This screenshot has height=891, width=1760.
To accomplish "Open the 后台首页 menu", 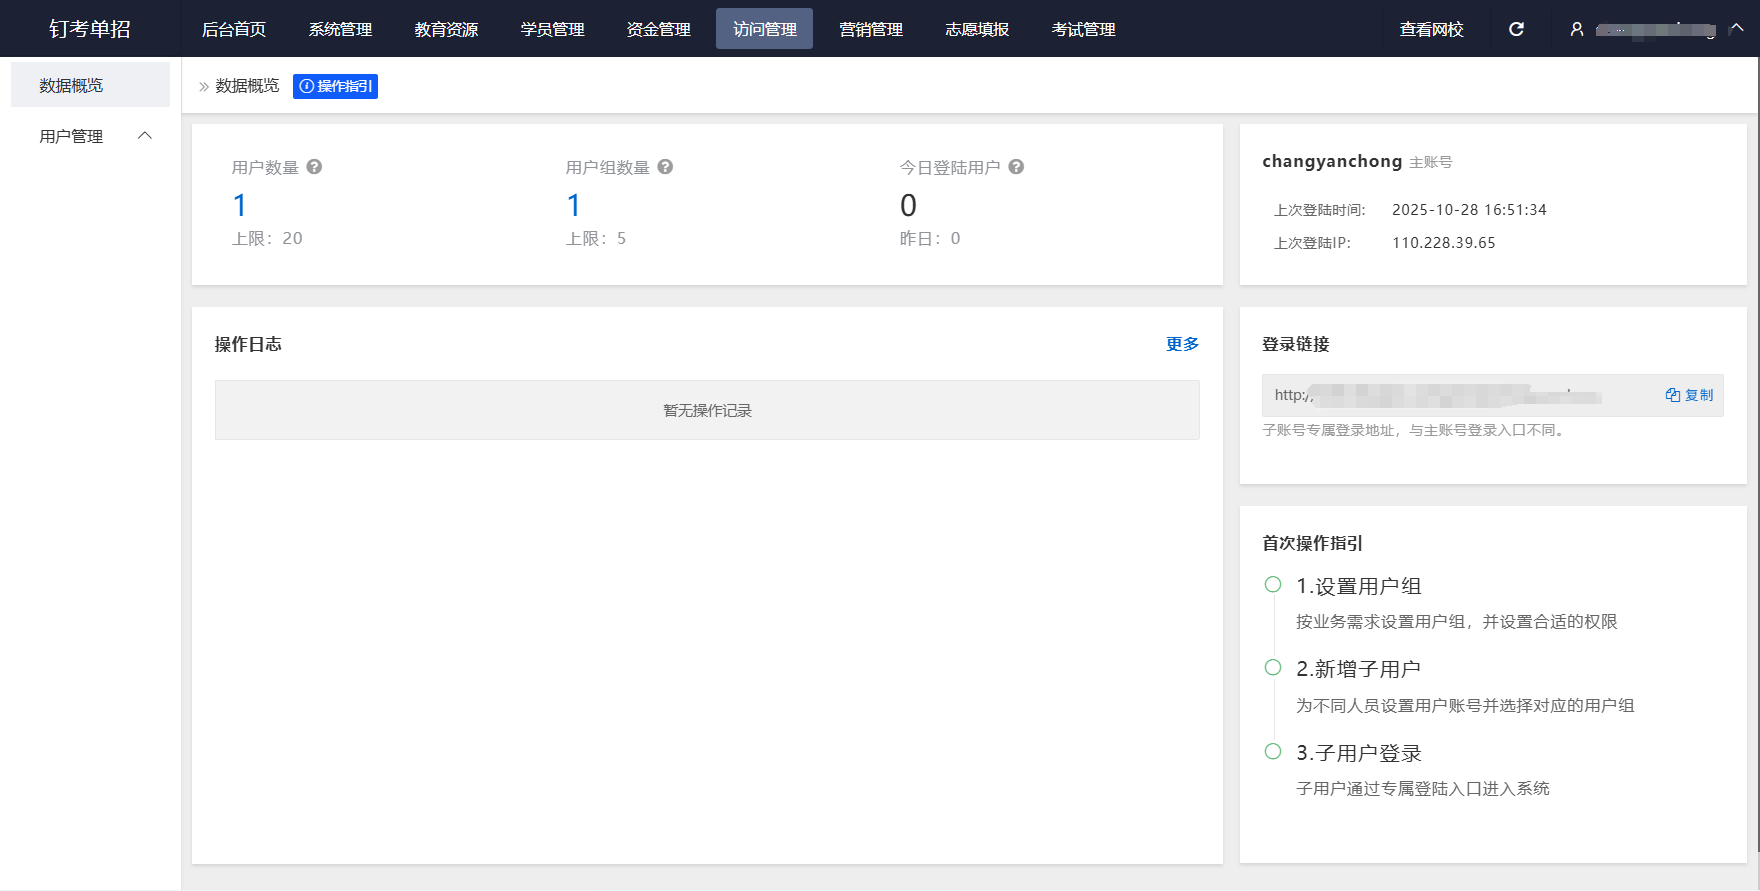I will (234, 29).
